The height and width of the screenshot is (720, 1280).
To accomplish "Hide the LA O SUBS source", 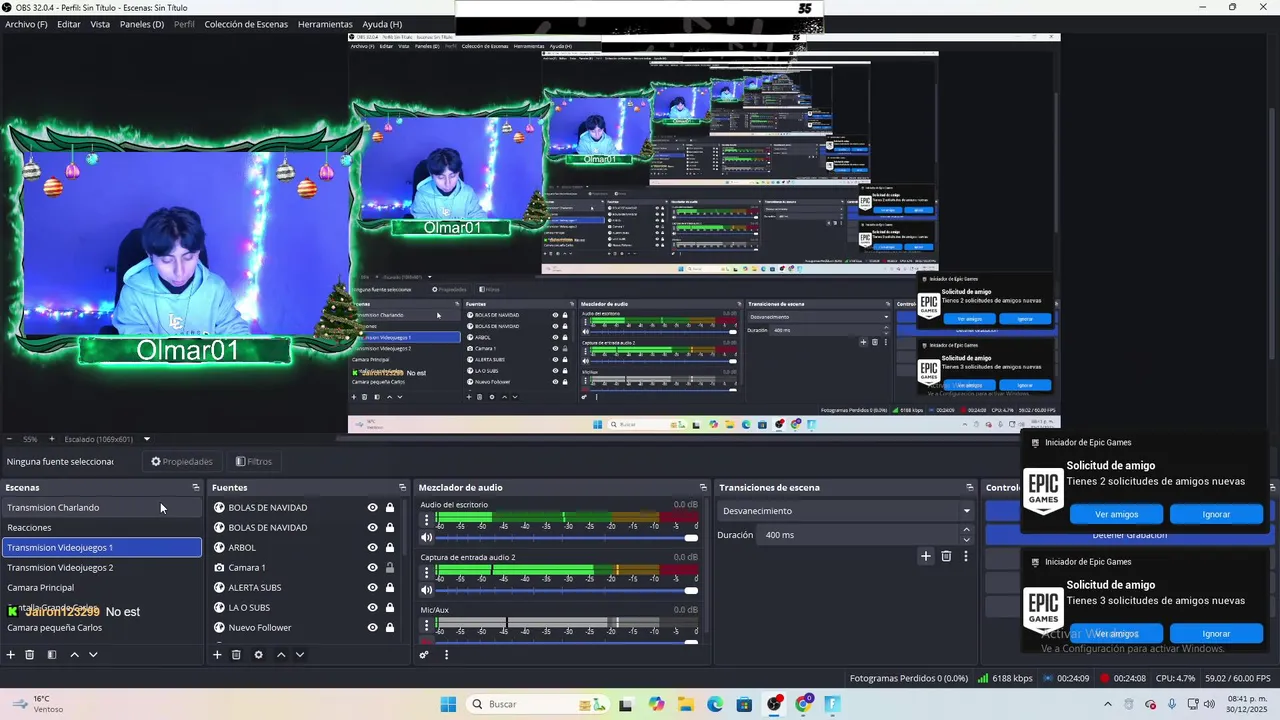I will 373,608.
